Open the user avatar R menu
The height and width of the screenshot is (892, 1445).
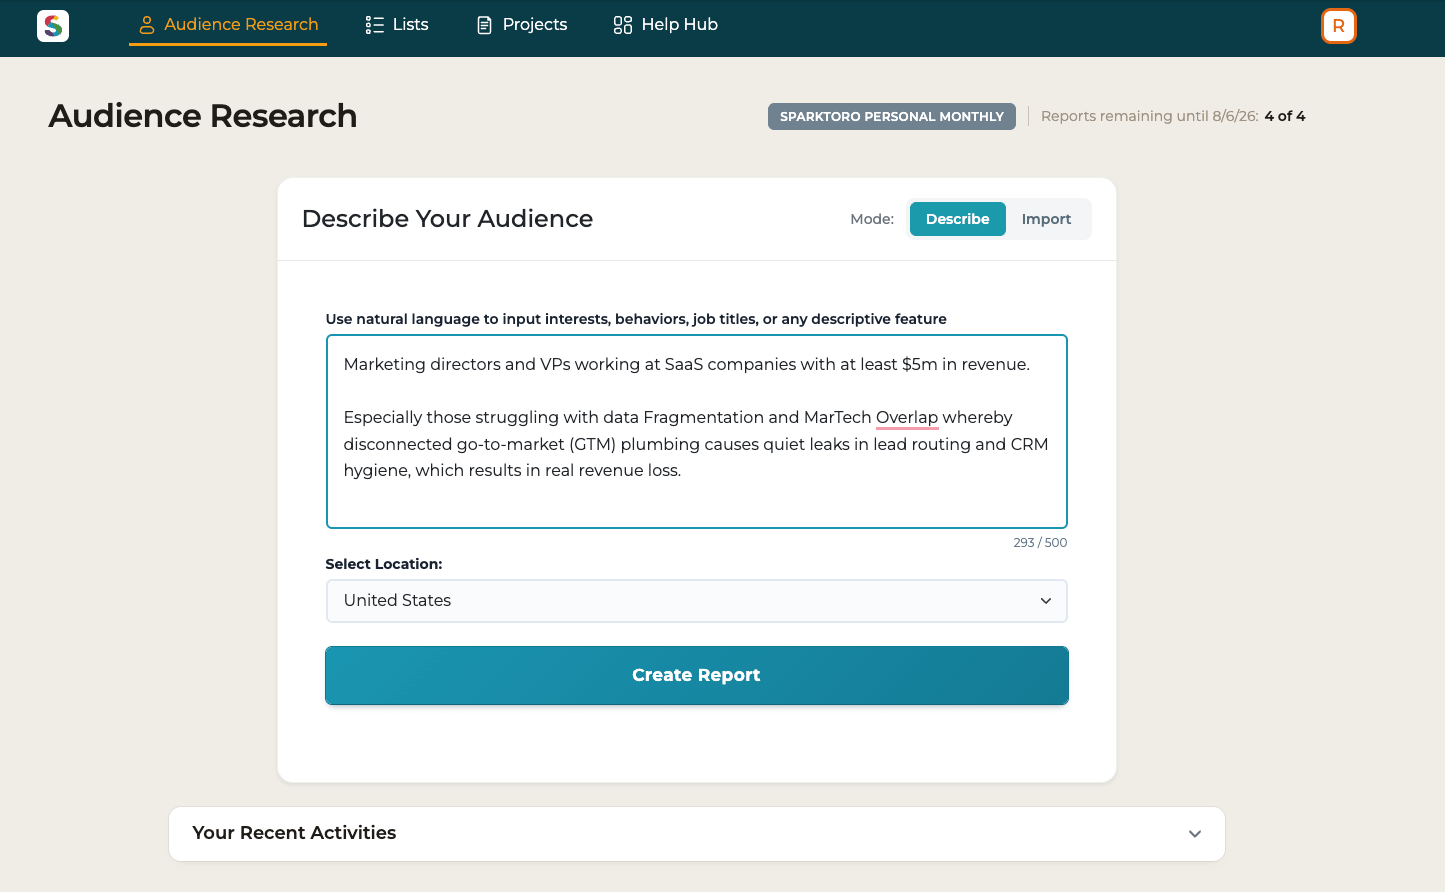1338,26
